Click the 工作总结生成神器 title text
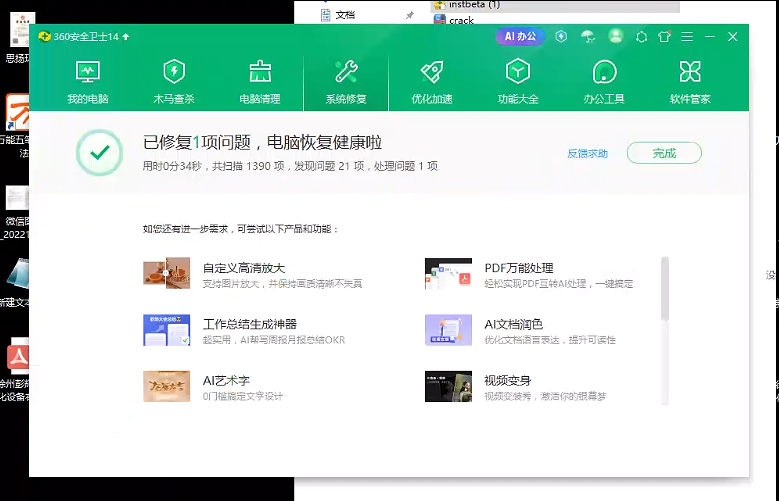 [249, 324]
